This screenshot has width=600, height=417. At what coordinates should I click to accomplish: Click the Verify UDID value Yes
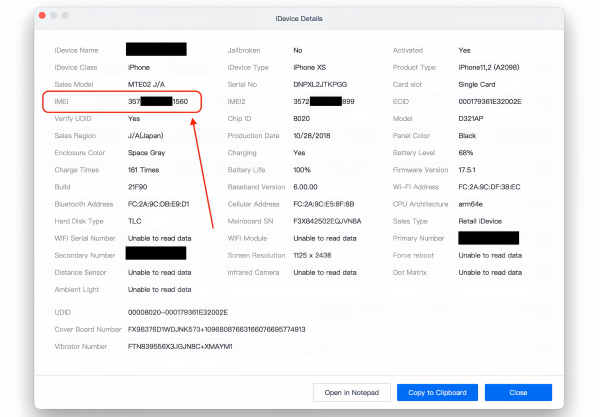(134, 119)
